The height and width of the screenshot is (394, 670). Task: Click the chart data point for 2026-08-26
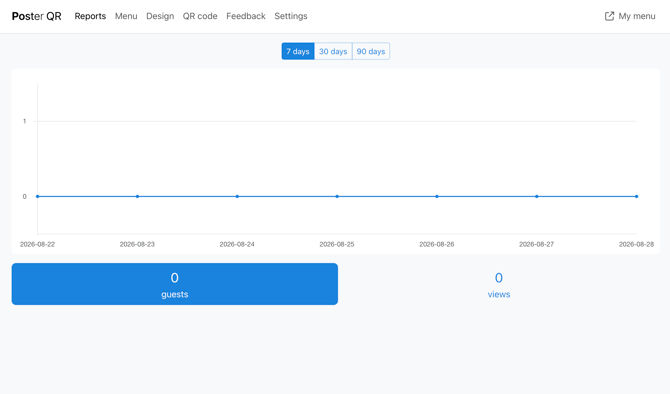coord(437,197)
